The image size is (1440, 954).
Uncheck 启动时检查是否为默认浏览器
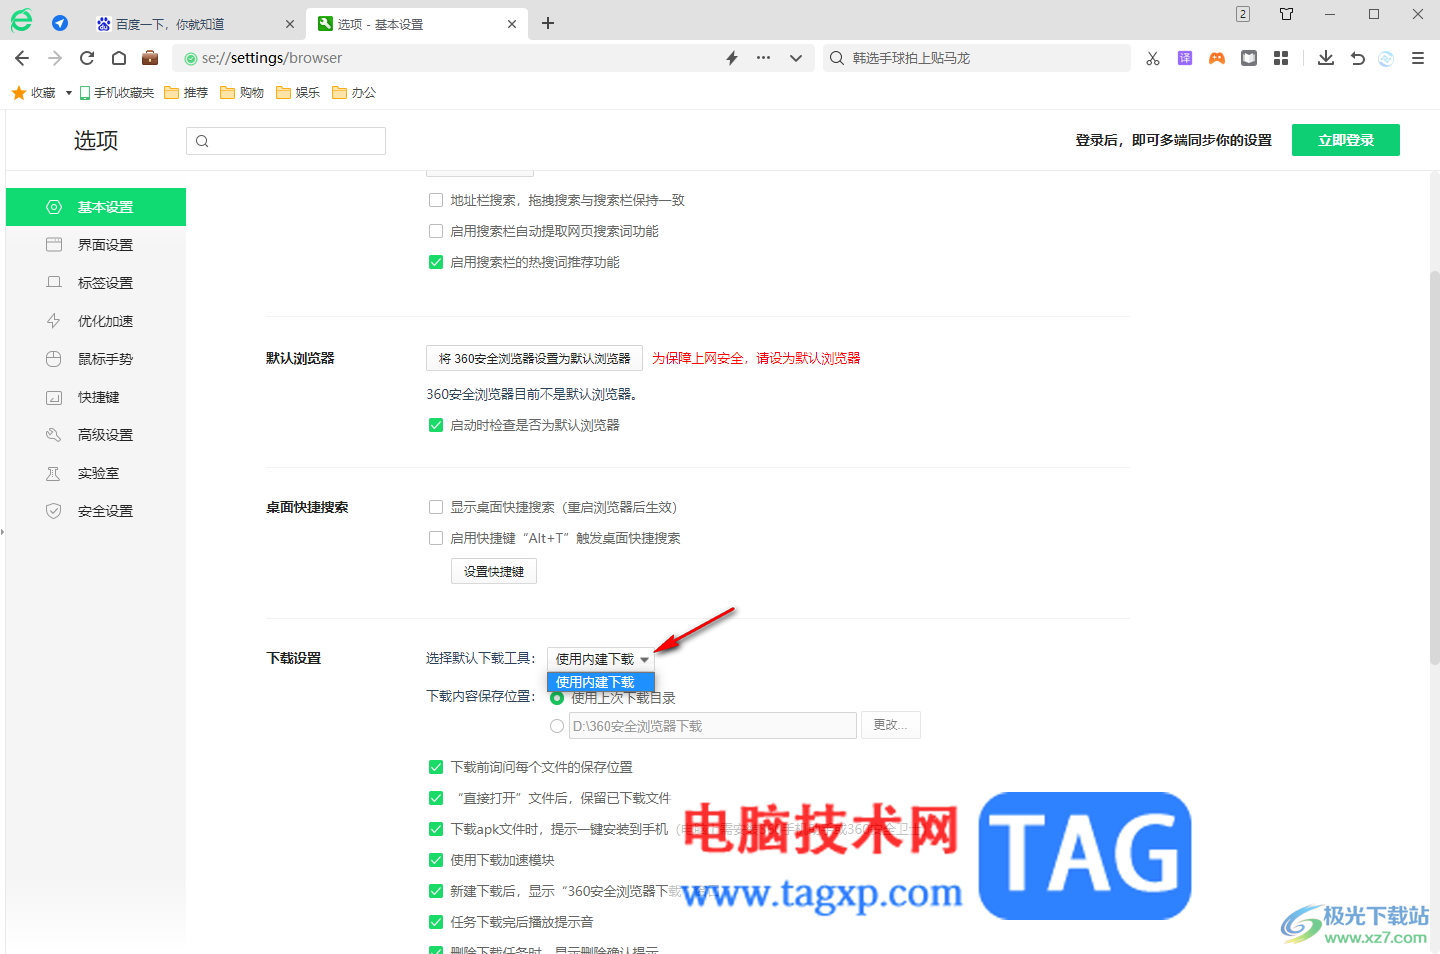[436, 425]
